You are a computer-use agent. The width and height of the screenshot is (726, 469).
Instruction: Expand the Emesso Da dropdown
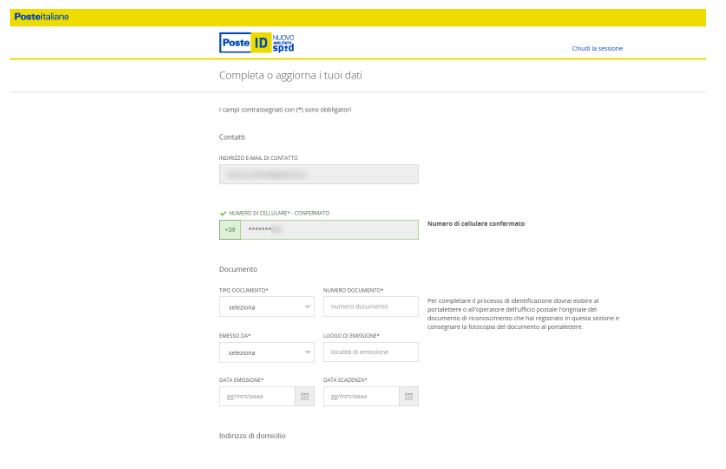pos(266,353)
